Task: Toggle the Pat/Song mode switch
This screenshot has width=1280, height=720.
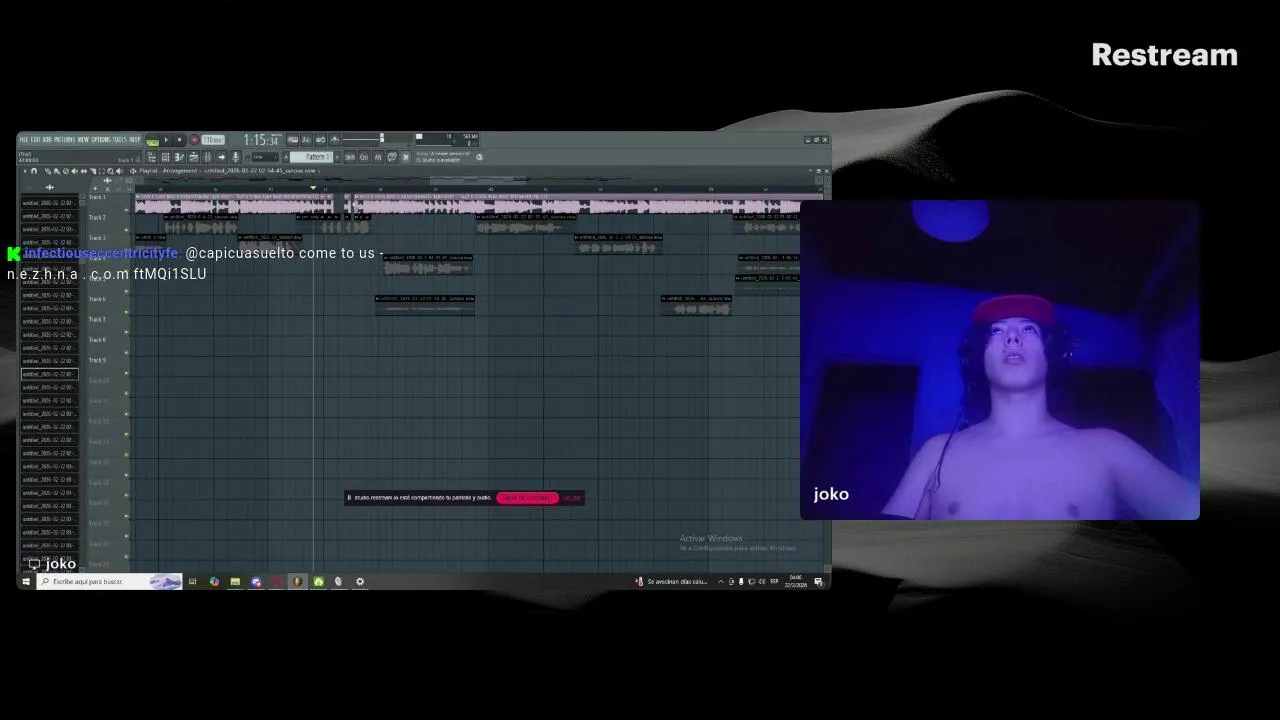Action: [152, 141]
